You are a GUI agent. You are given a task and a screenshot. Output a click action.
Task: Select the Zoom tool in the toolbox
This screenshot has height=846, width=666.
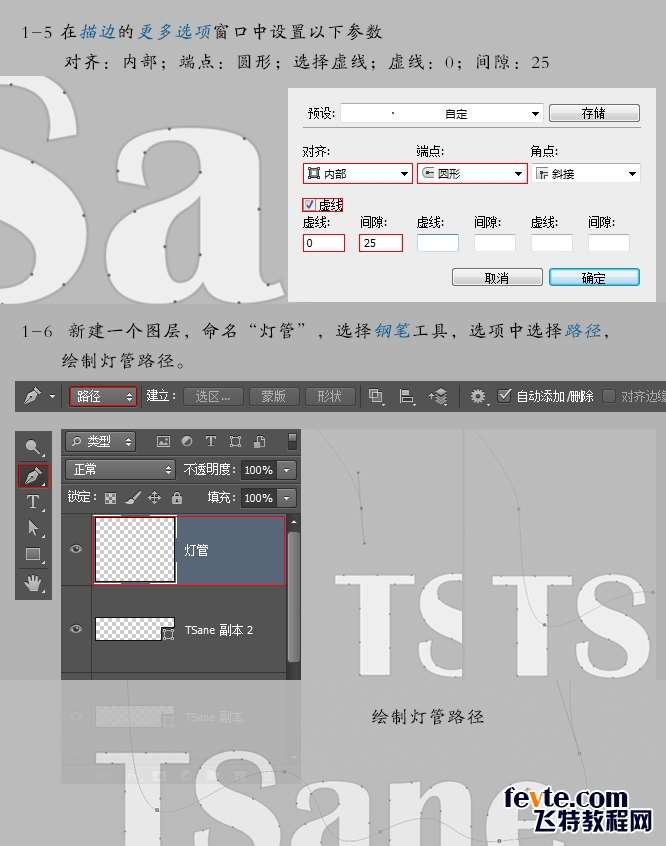pyautogui.click(x=33, y=447)
